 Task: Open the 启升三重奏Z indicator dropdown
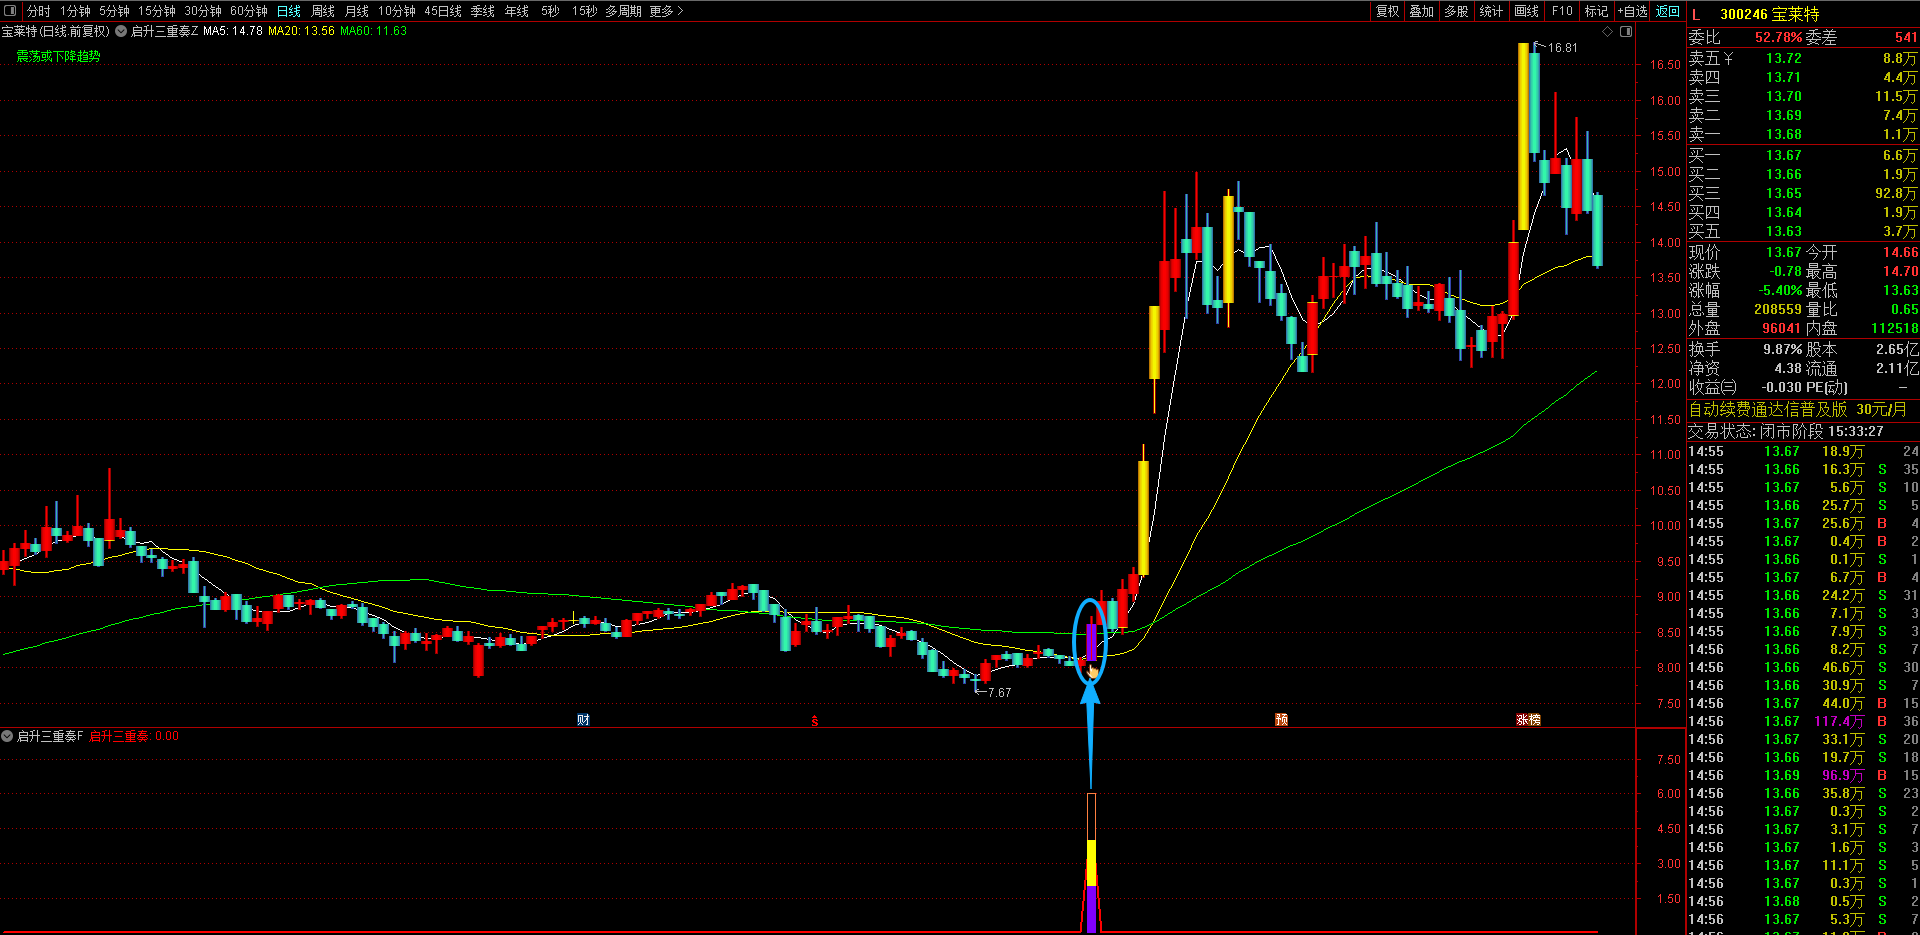[x=121, y=31]
